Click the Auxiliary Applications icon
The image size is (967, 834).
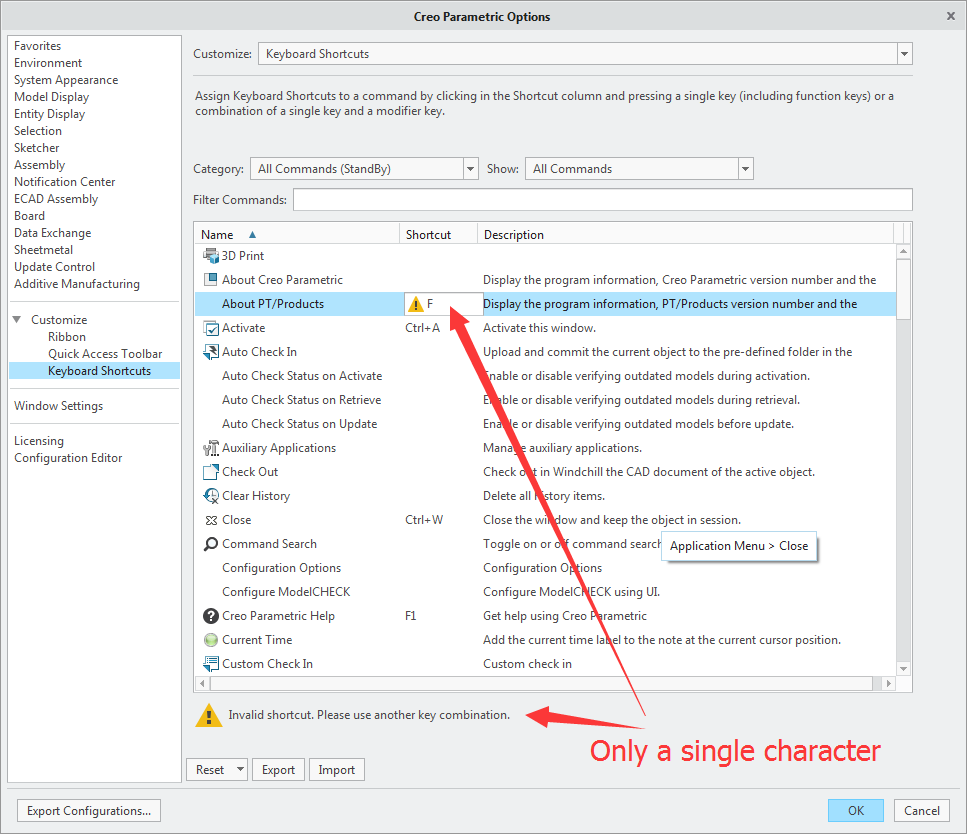coord(211,448)
